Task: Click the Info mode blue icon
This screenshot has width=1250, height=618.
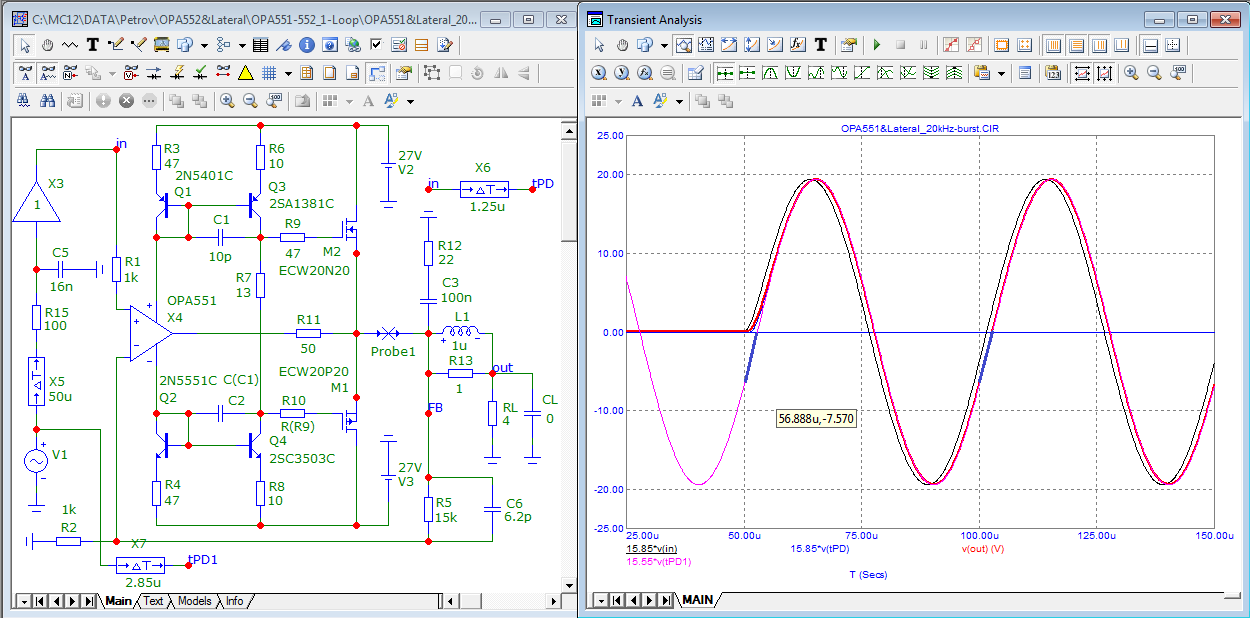Action: (306, 45)
